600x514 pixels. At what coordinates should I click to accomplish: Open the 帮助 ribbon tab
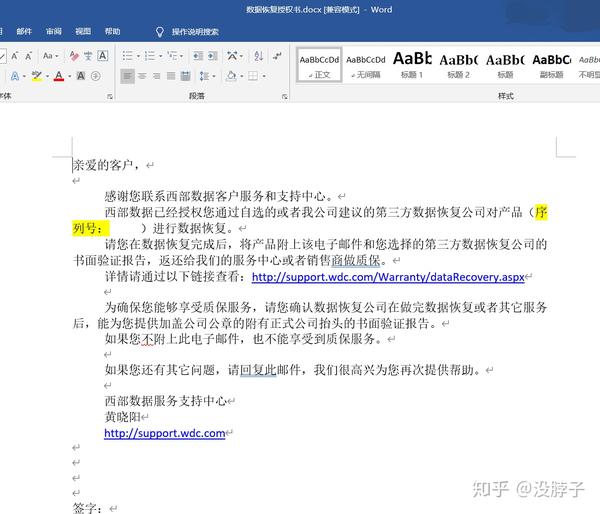point(112,31)
